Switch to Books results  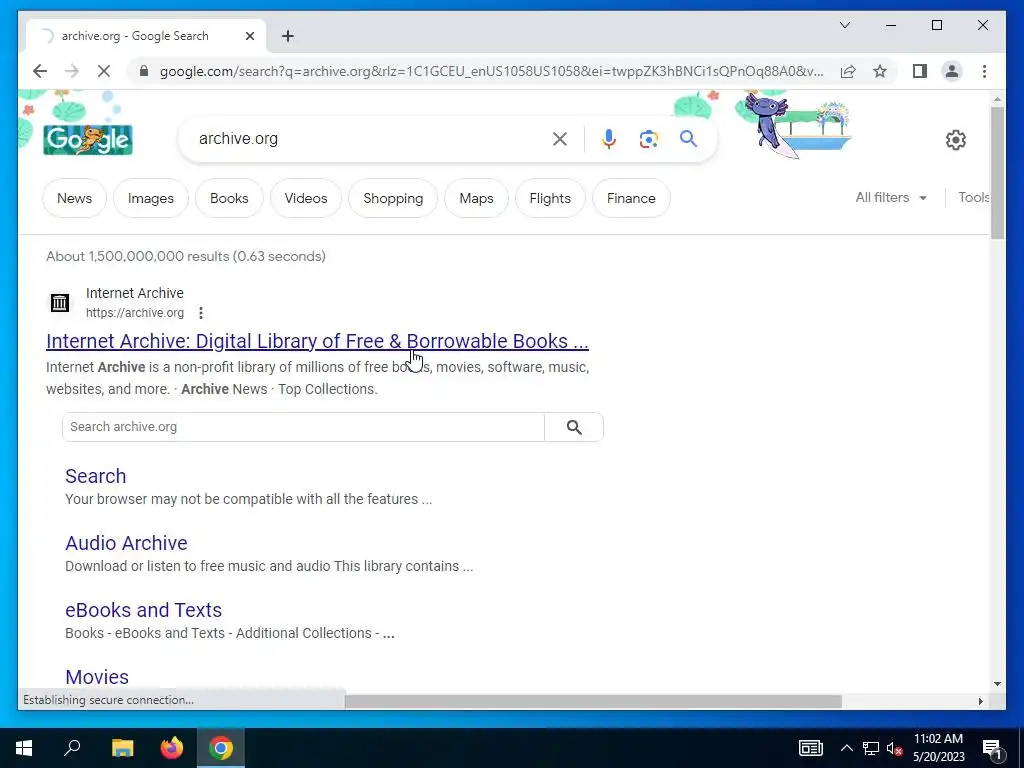(229, 199)
